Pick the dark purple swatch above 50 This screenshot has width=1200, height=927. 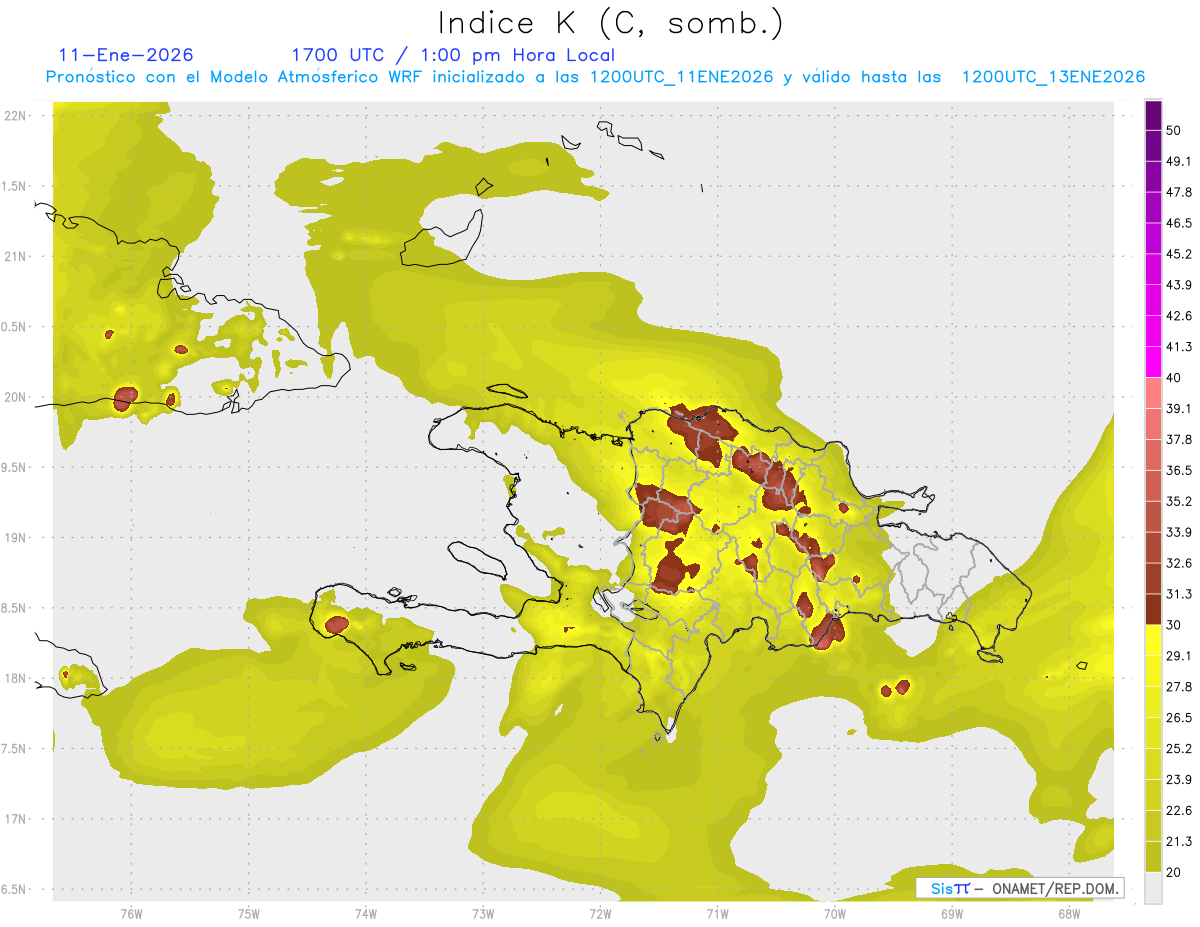(1153, 115)
